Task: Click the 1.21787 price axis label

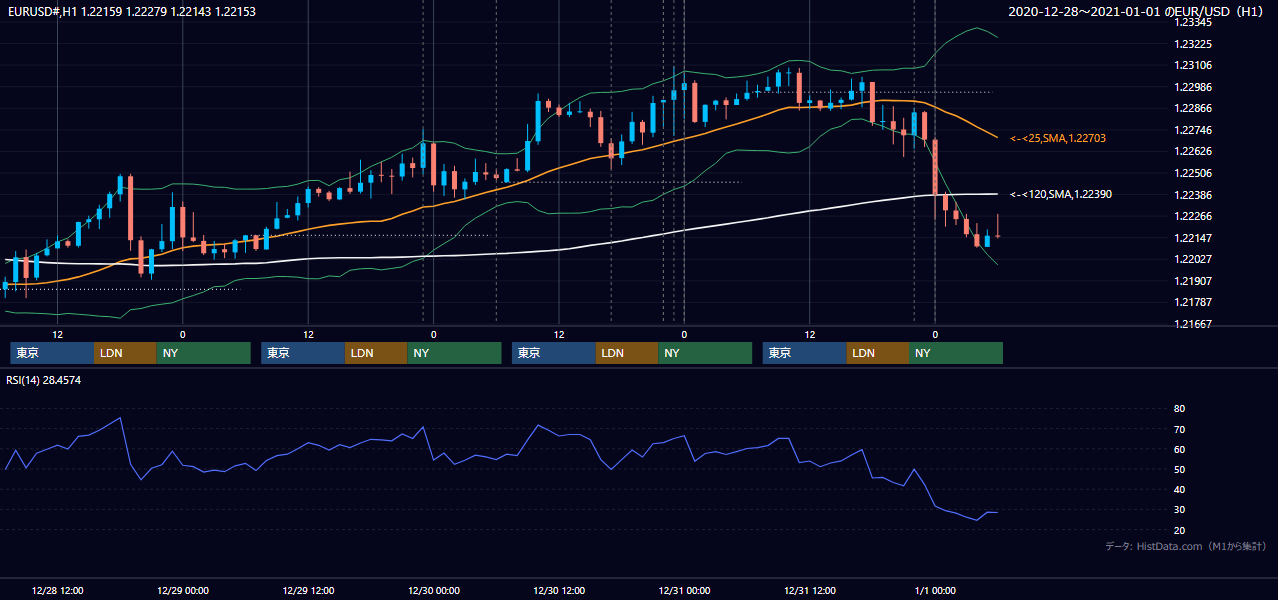Action: pyautogui.click(x=1193, y=302)
